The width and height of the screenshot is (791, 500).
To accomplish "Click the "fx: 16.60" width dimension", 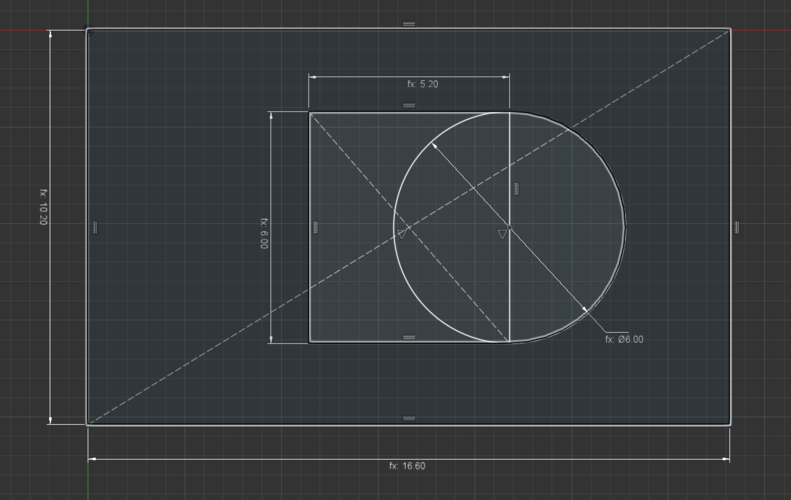I will point(407,466).
